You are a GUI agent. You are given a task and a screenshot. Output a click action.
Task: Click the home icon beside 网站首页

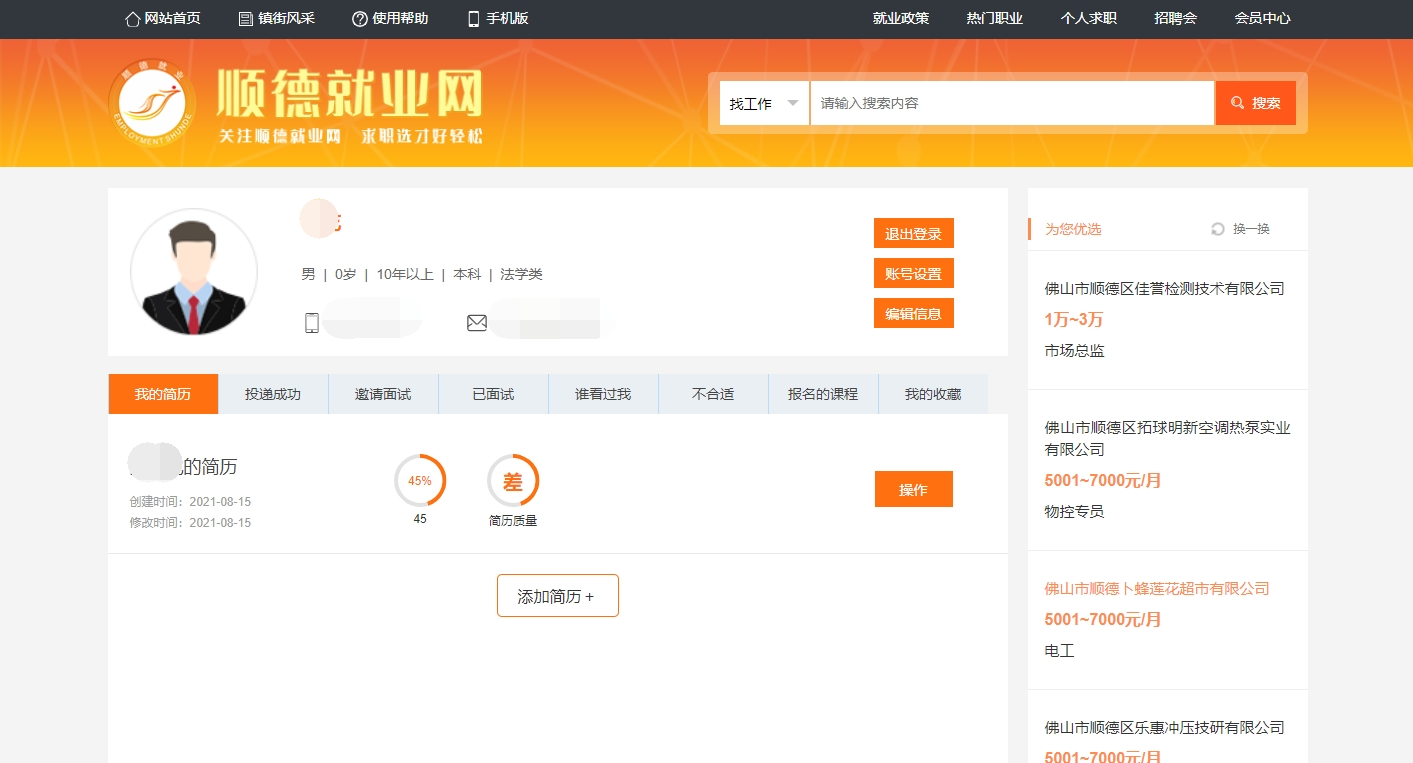point(132,19)
